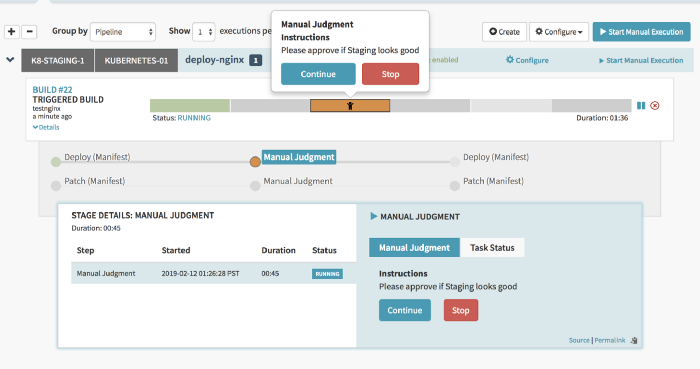Click the Create button
This screenshot has width=700, height=369.
click(504, 32)
